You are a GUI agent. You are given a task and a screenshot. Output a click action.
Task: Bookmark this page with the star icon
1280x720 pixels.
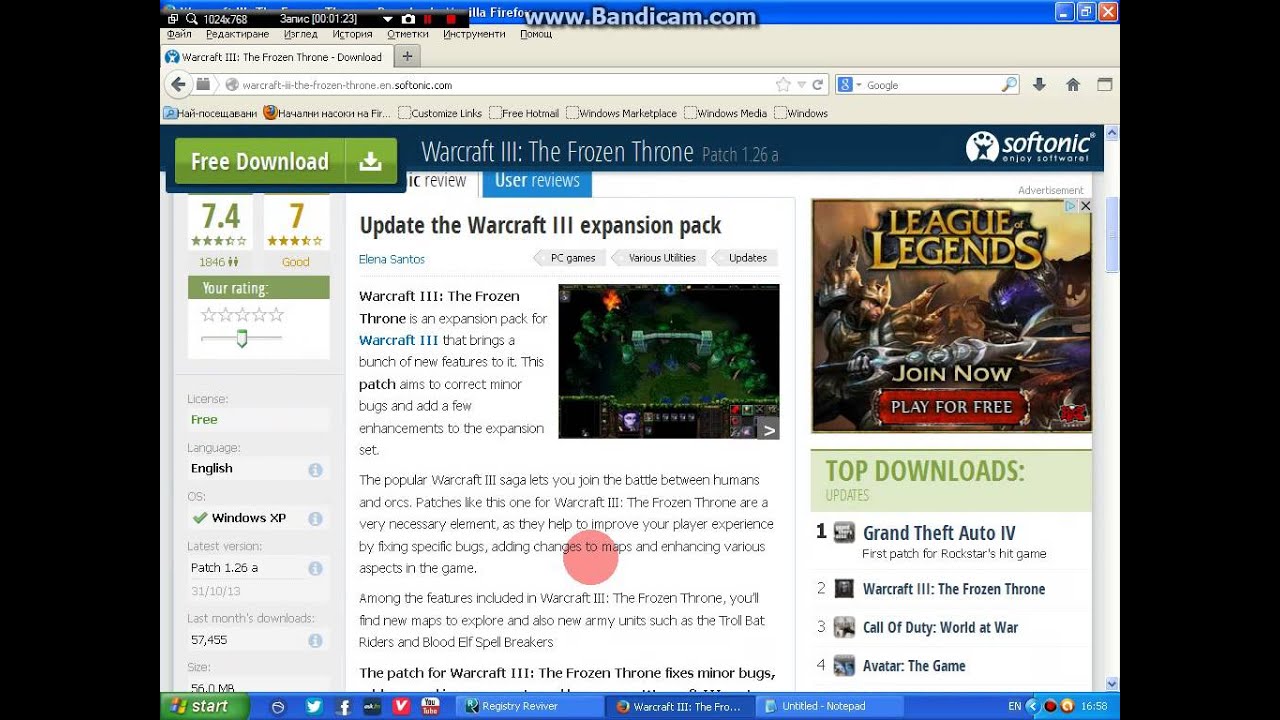pyautogui.click(x=783, y=85)
